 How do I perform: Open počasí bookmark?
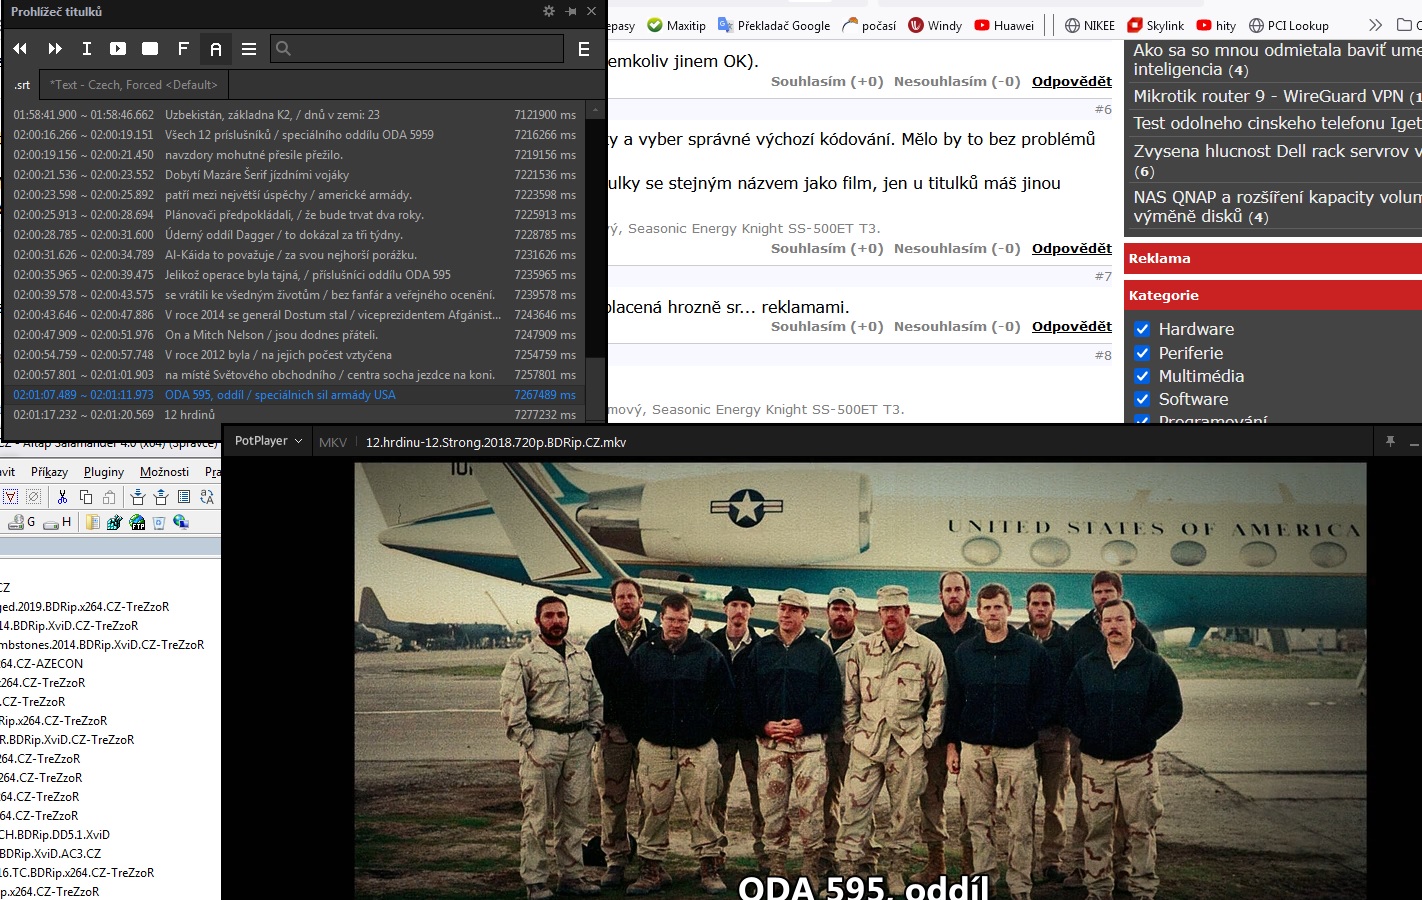(x=869, y=25)
